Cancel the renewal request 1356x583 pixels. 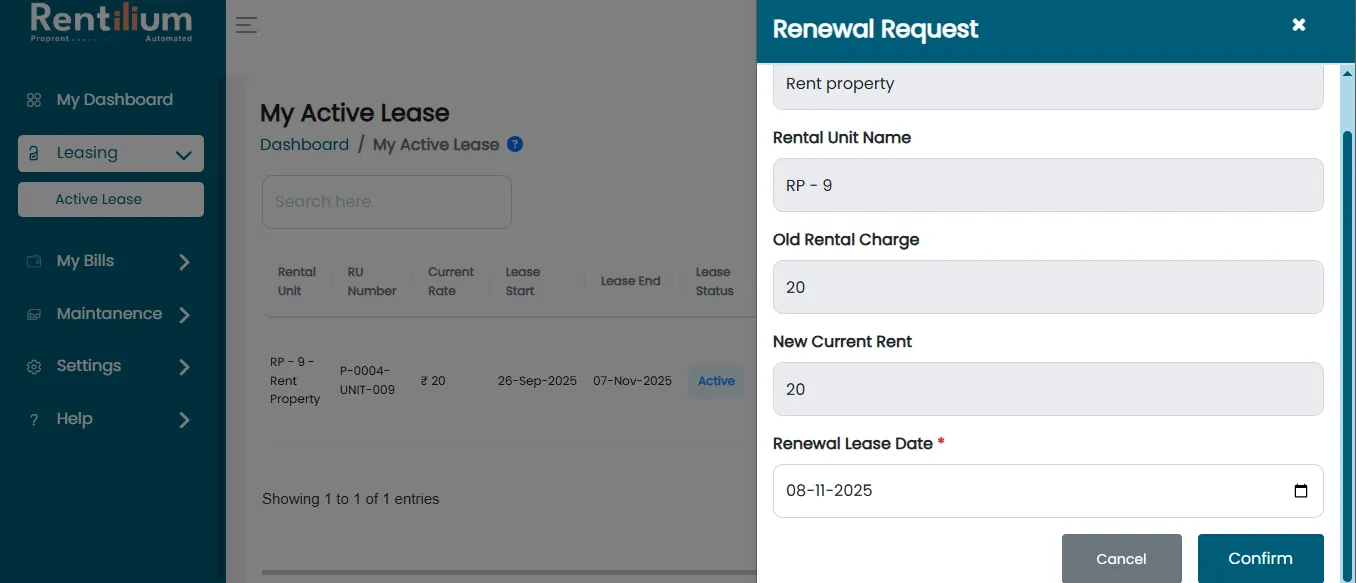click(1122, 558)
